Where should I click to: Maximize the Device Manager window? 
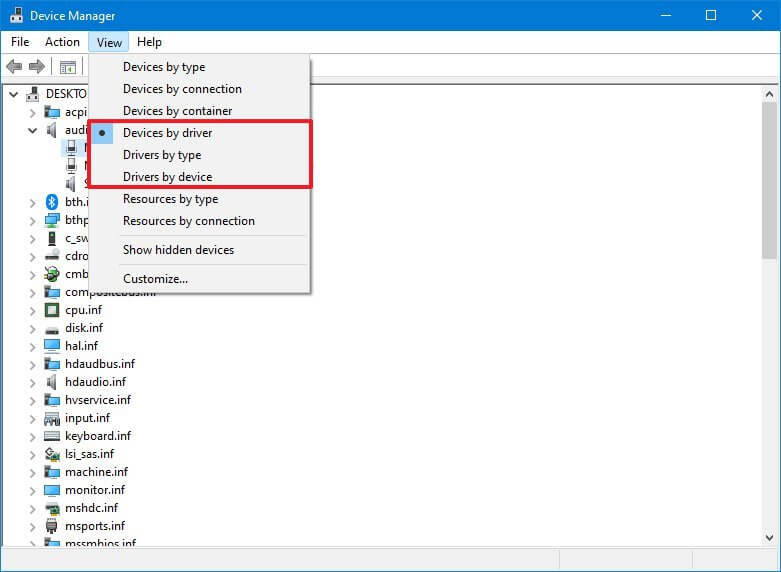tap(711, 15)
